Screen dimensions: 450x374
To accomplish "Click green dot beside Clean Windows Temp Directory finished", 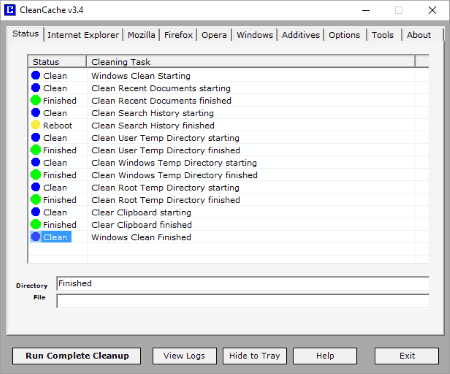I will pyautogui.click(x=36, y=175).
